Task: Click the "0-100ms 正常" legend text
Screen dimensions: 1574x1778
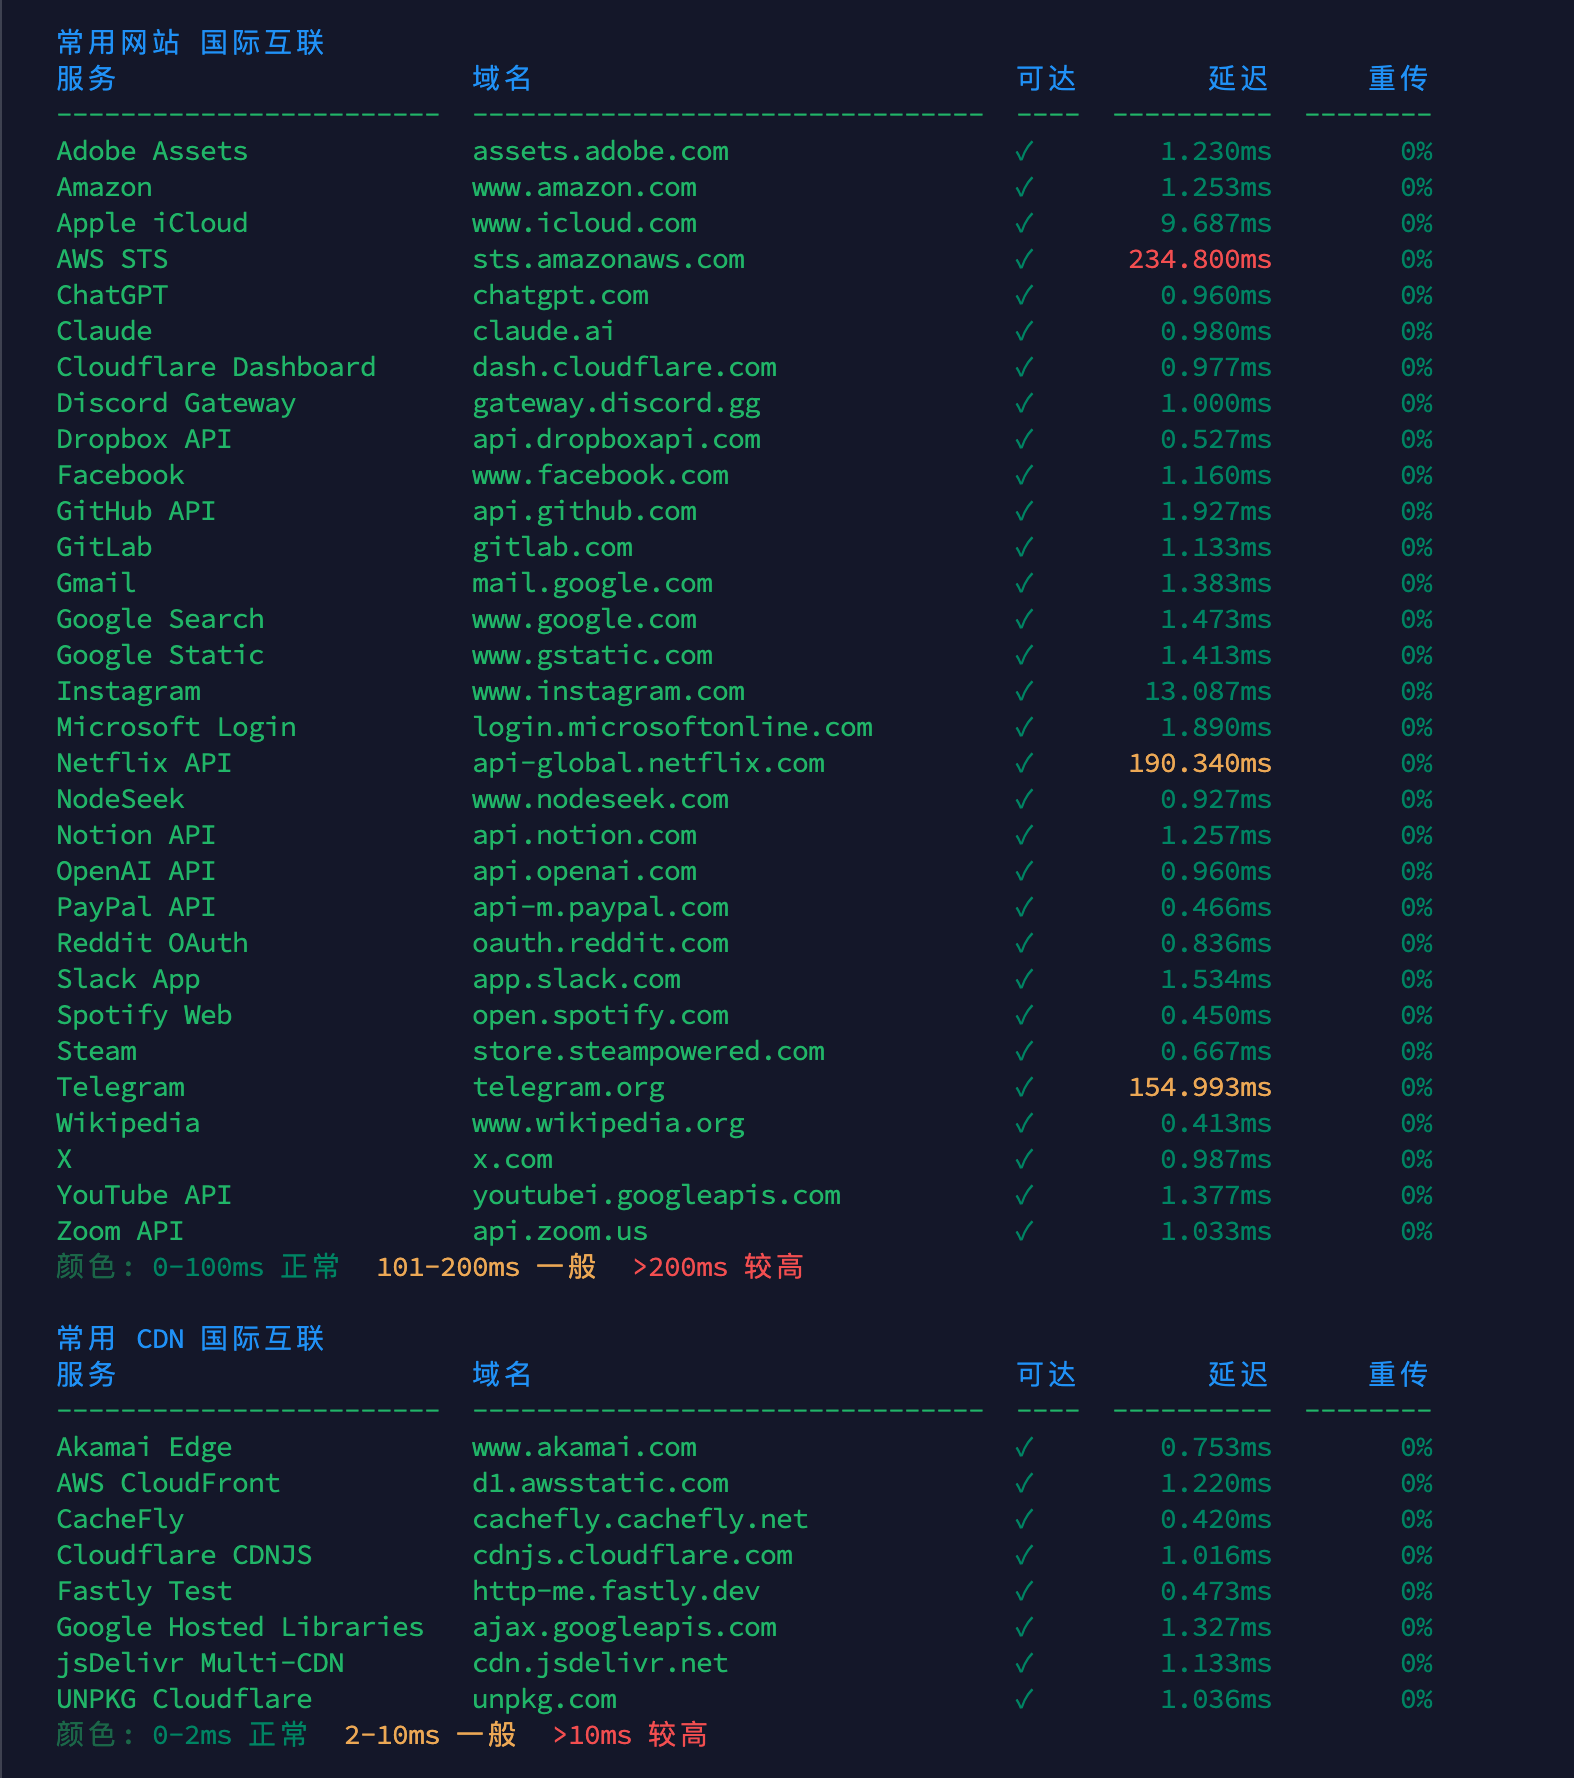Action: click(246, 1267)
